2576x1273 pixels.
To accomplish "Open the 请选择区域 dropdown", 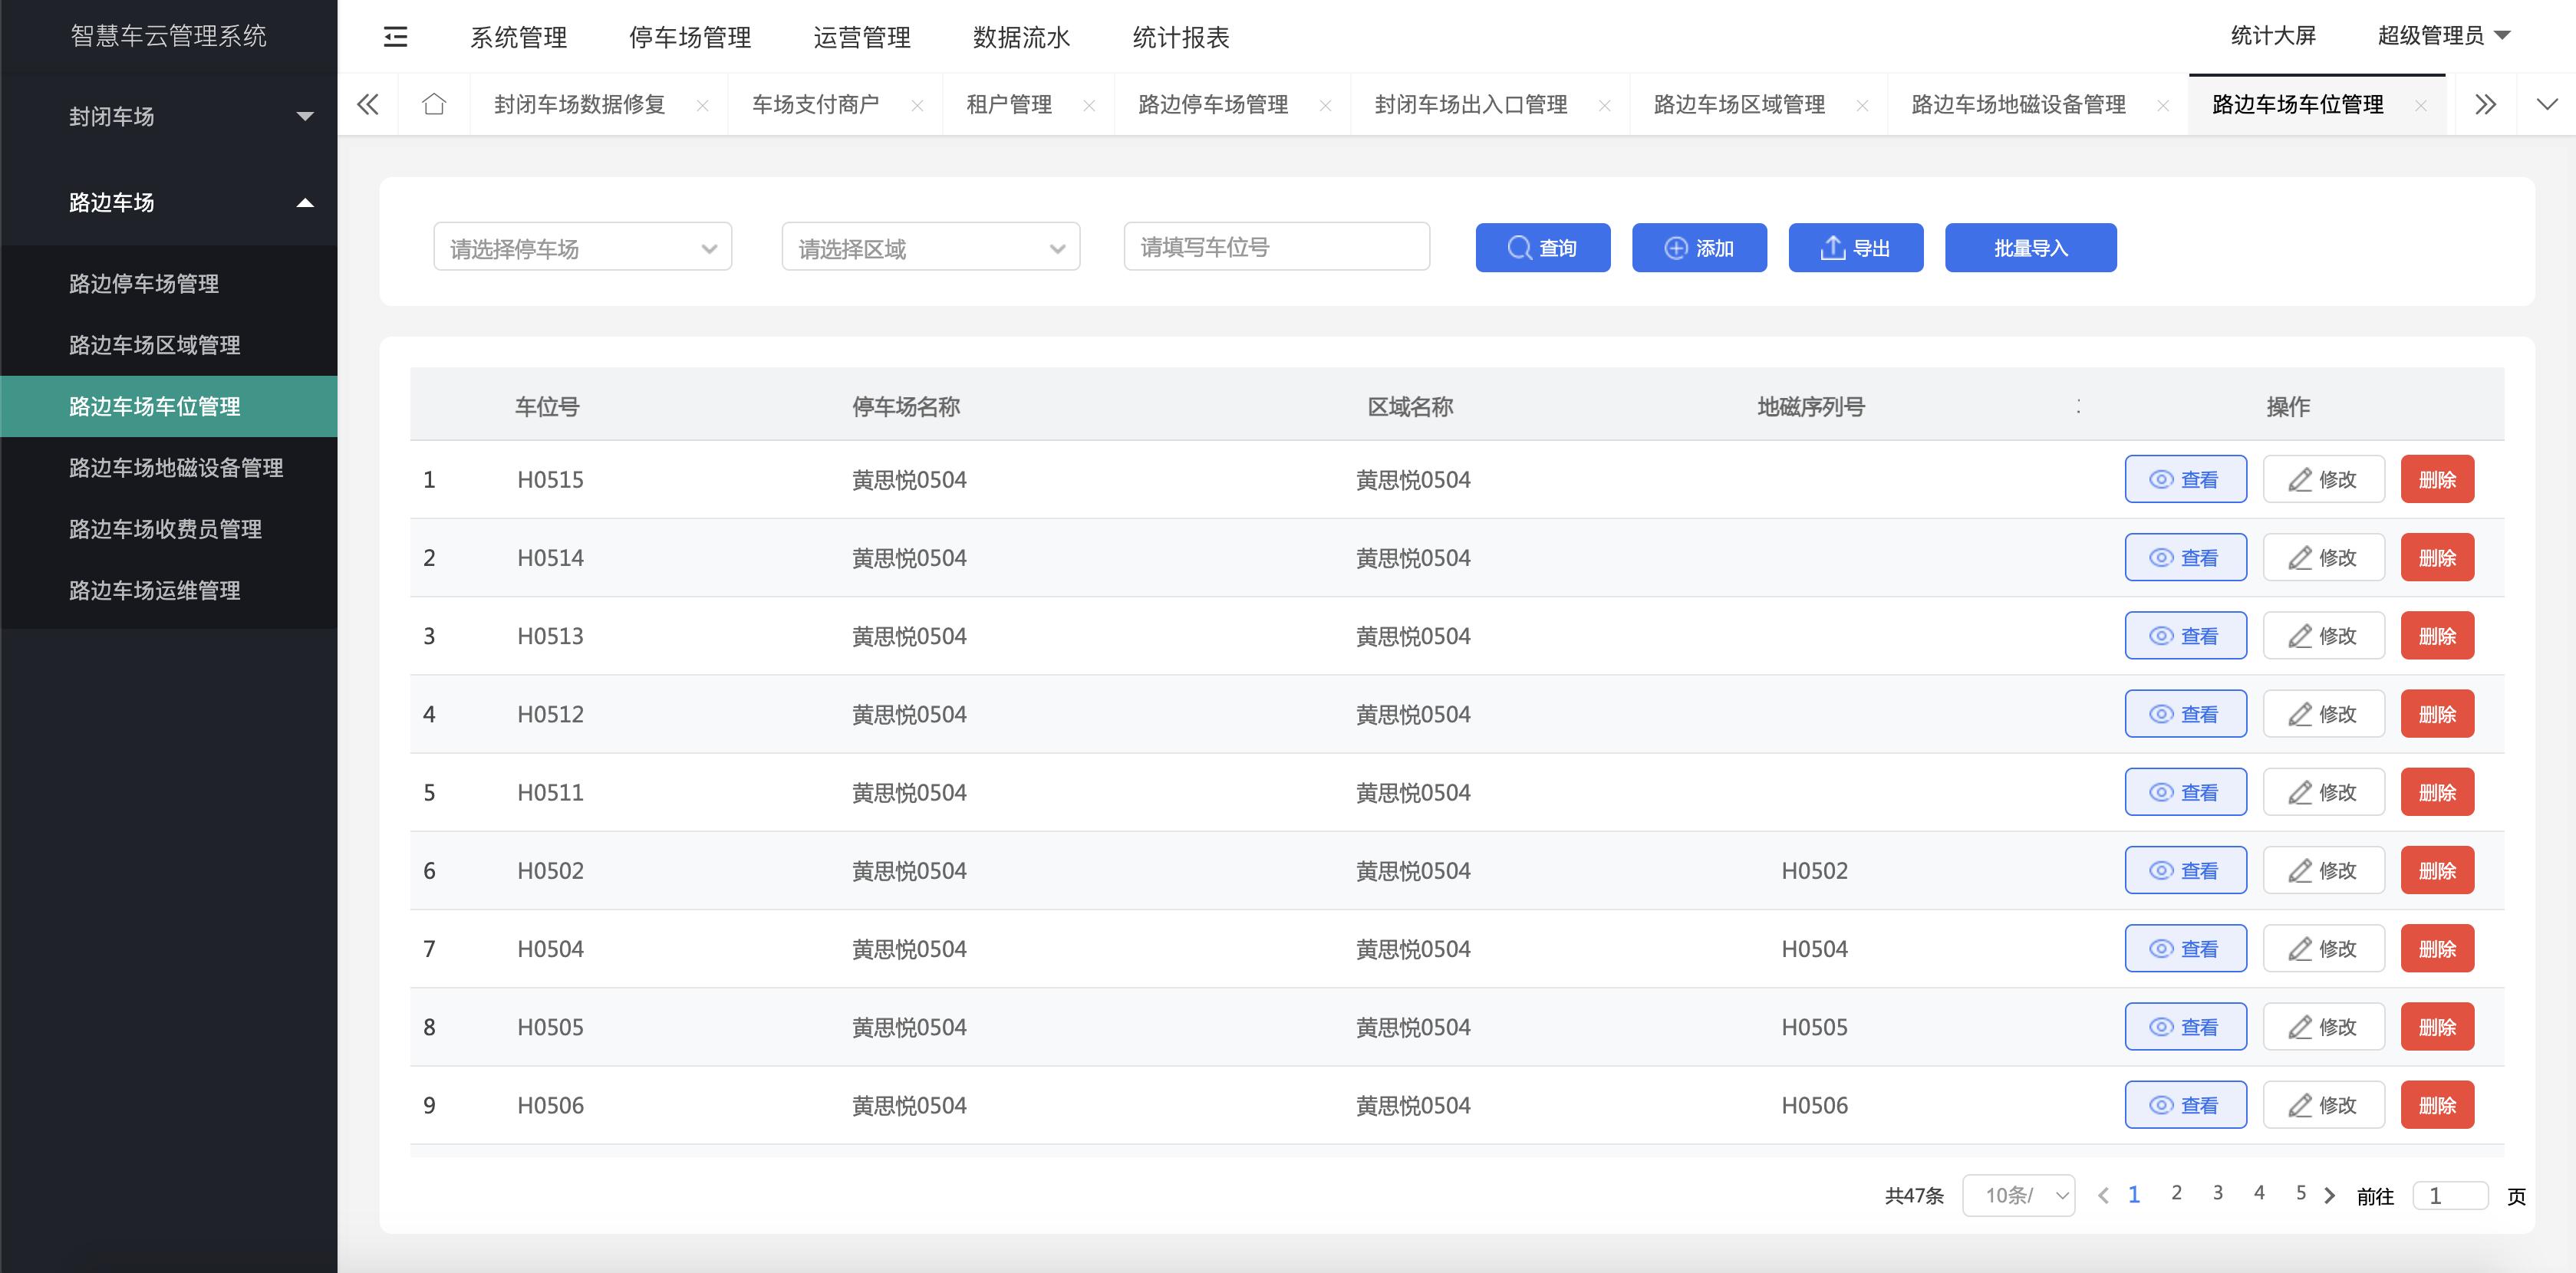I will 930,246.
